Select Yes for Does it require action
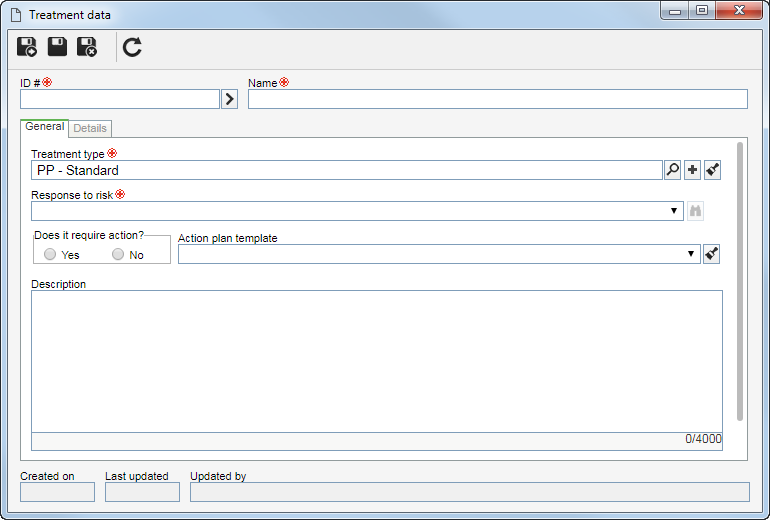Viewport: 770px width, 520px height. pos(50,254)
